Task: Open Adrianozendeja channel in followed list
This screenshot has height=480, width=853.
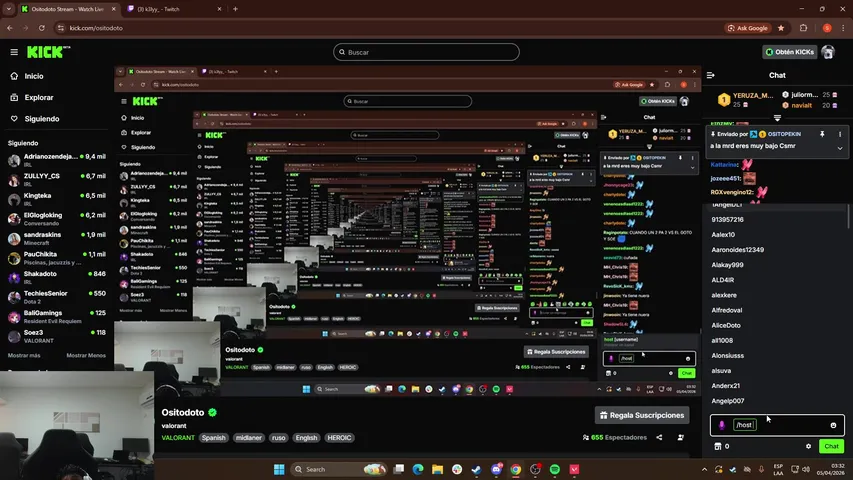Action: pyautogui.click(x=57, y=159)
